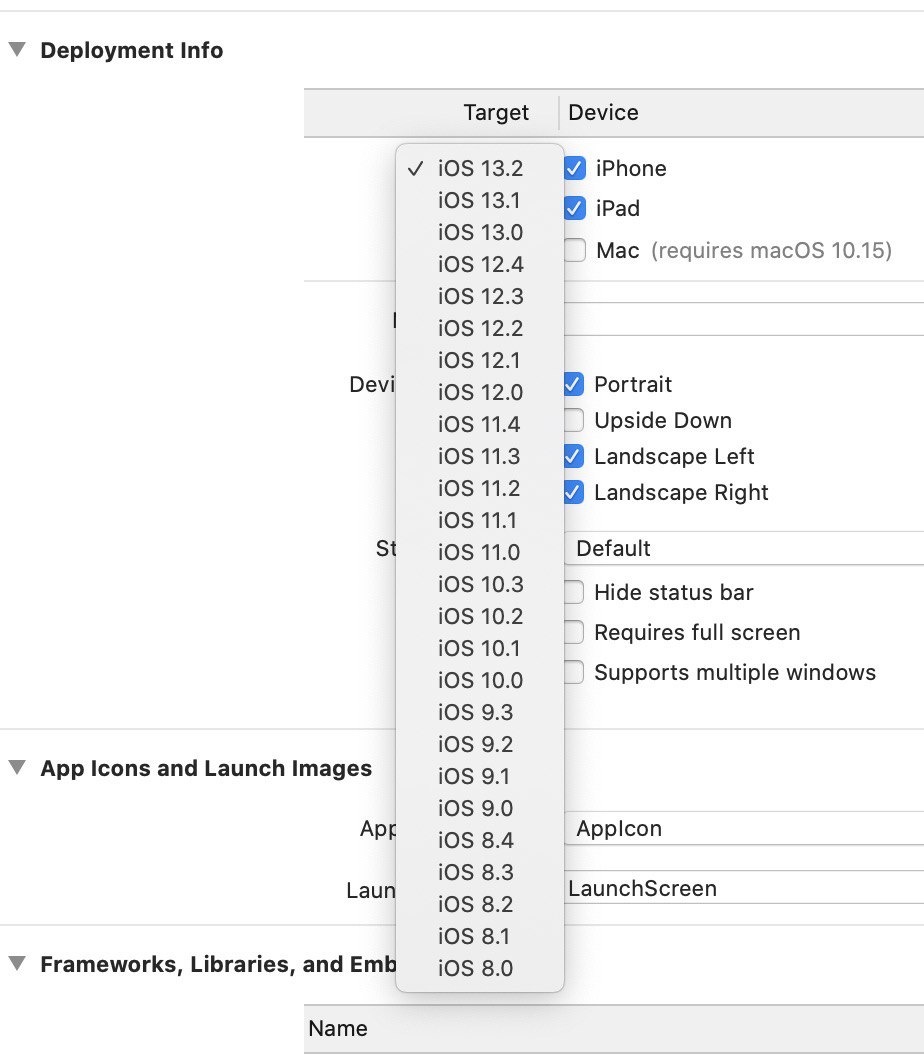Choose iOS 11.2 menu entry
This screenshot has width=924, height=1056.
[x=480, y=488]
